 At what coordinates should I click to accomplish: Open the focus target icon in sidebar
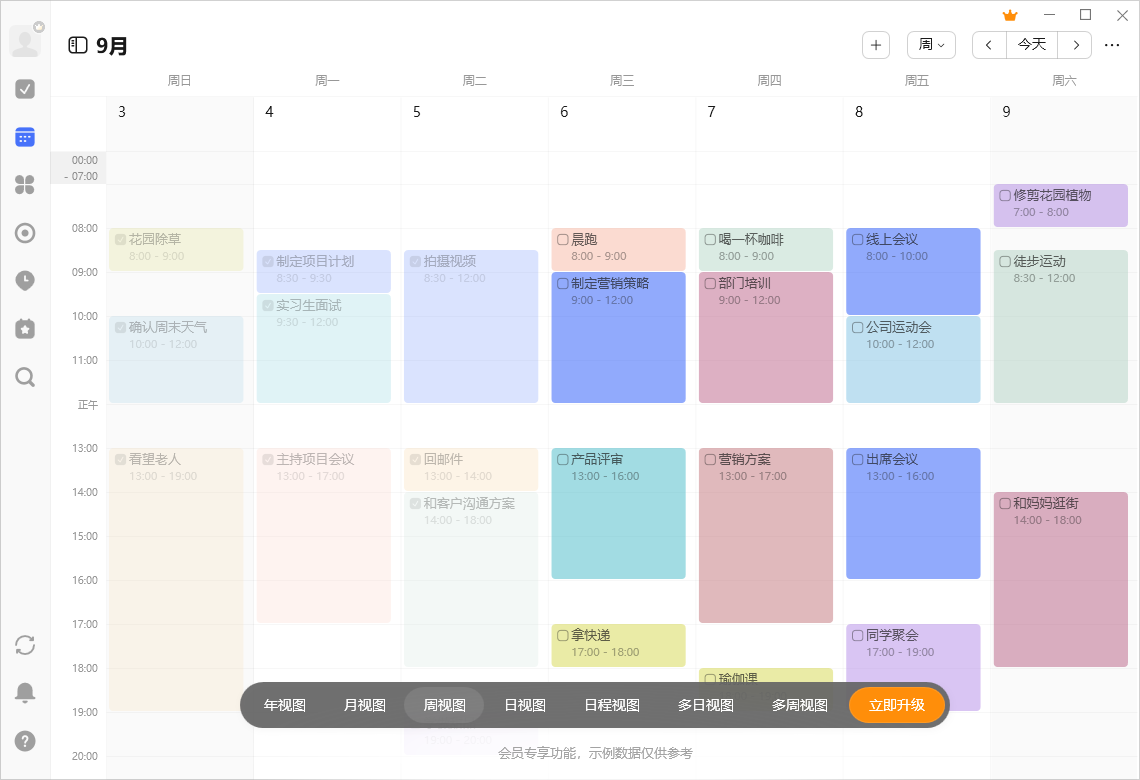25,233
